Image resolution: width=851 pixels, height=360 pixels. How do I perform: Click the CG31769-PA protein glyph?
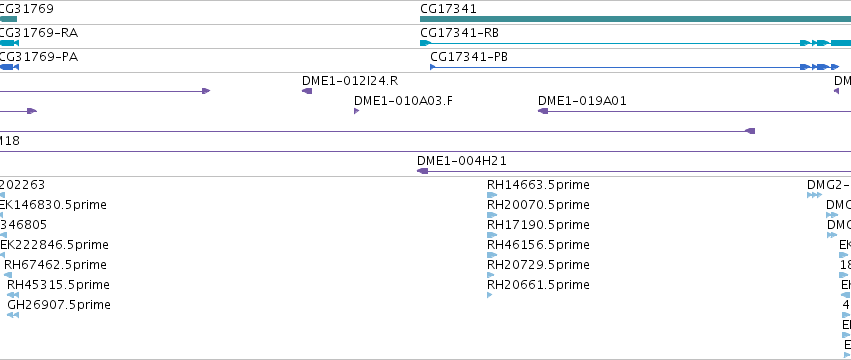[x=9, y=67]
